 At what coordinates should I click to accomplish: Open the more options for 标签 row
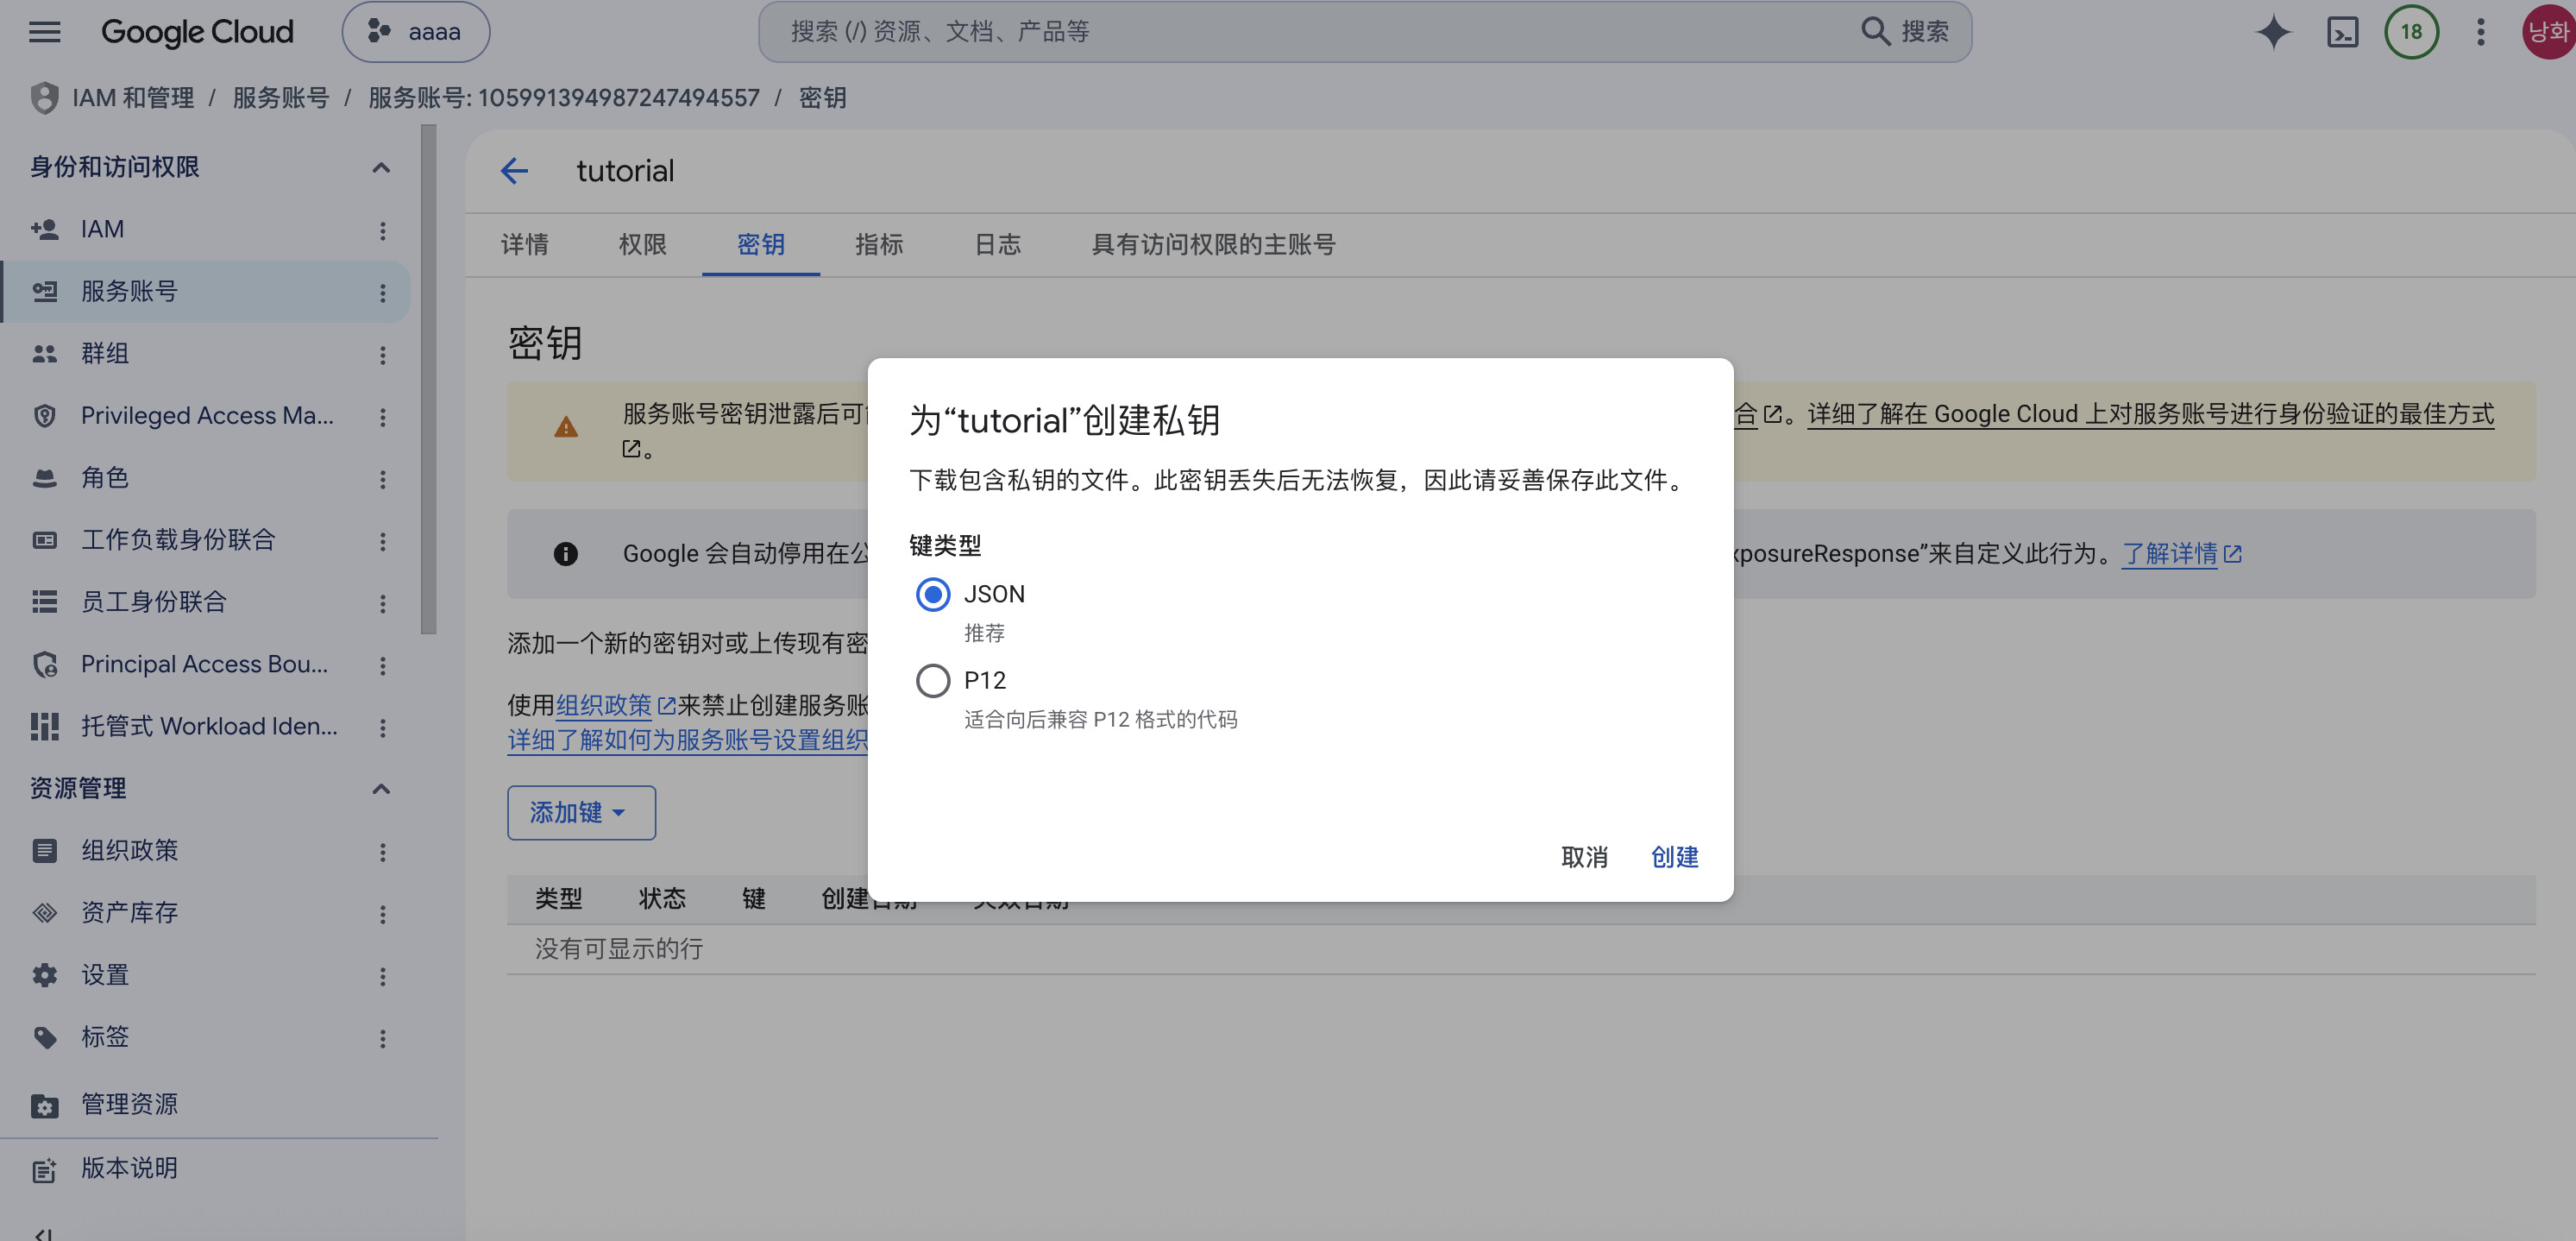coord(382,1038)
